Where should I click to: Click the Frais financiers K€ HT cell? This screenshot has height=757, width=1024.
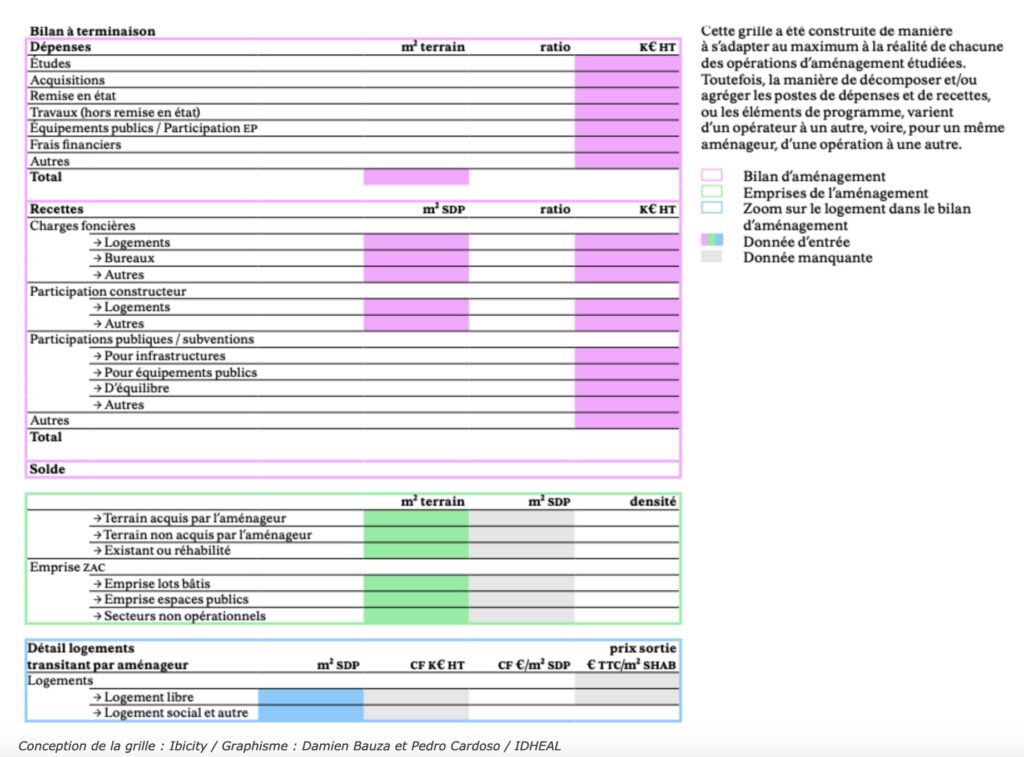click(627, 144)
